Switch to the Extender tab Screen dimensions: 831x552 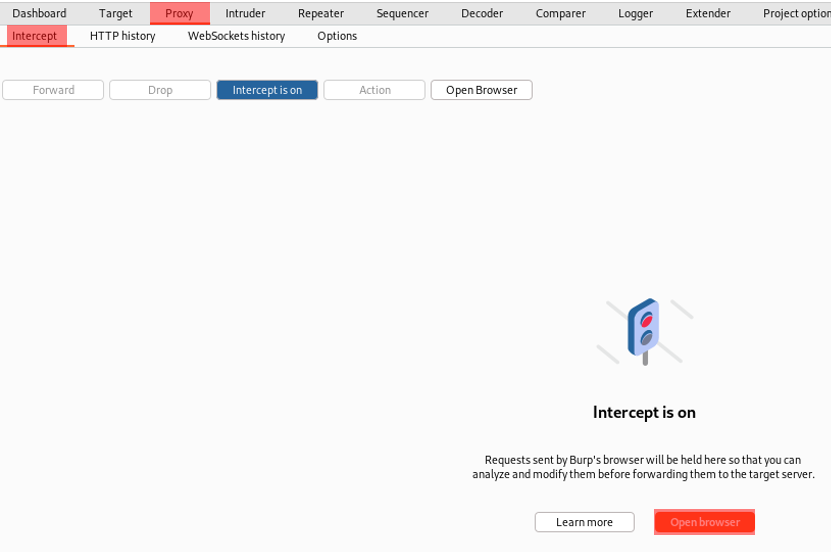pyautogui.click(x=708, y=13)
